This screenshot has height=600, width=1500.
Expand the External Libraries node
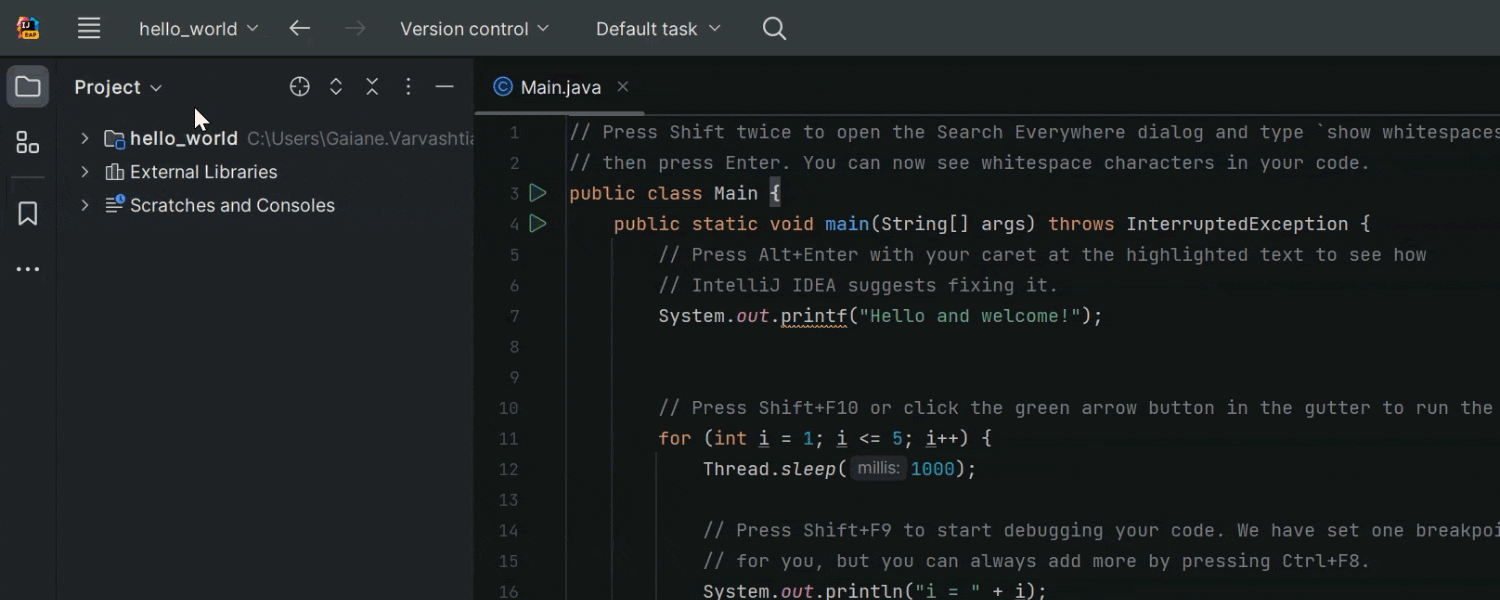click(84, 171)
